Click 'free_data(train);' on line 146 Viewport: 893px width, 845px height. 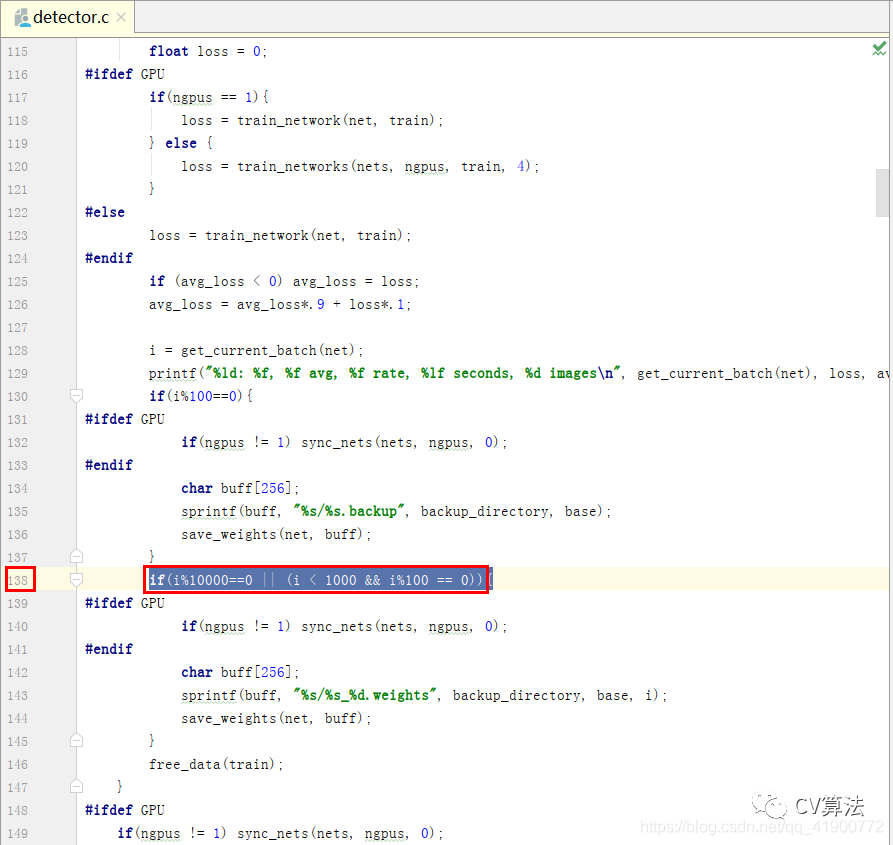(216, 765)
